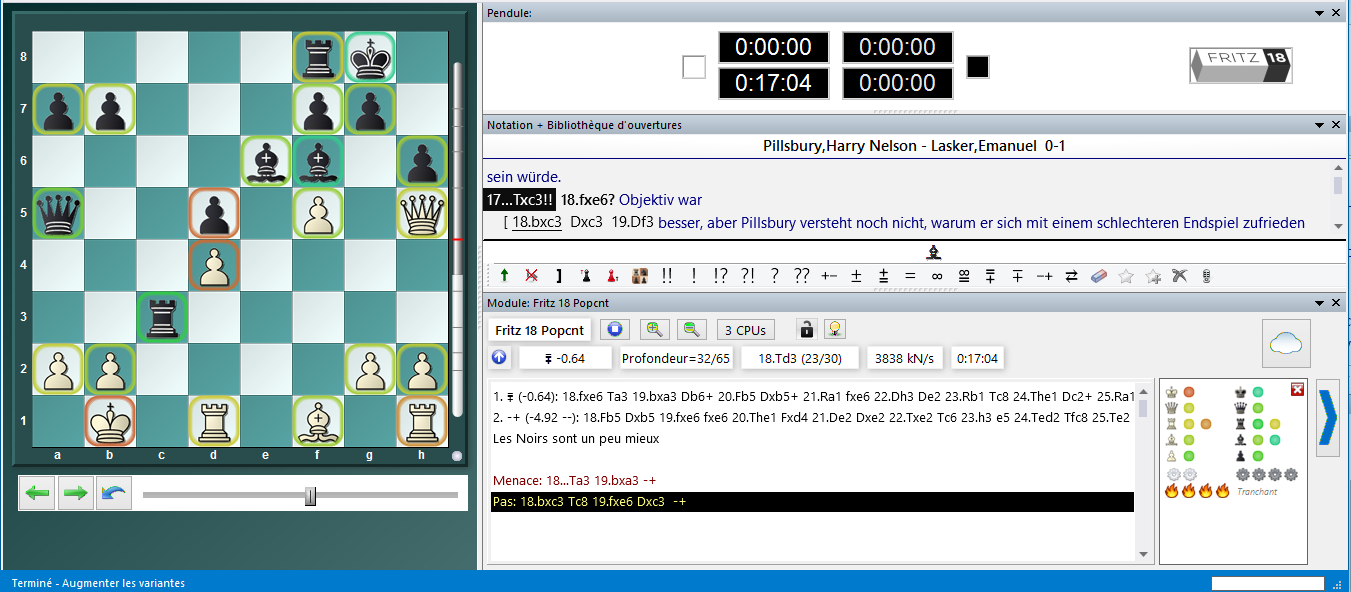Toggle the white square checkbox beside clocks

tap(694, 67)
